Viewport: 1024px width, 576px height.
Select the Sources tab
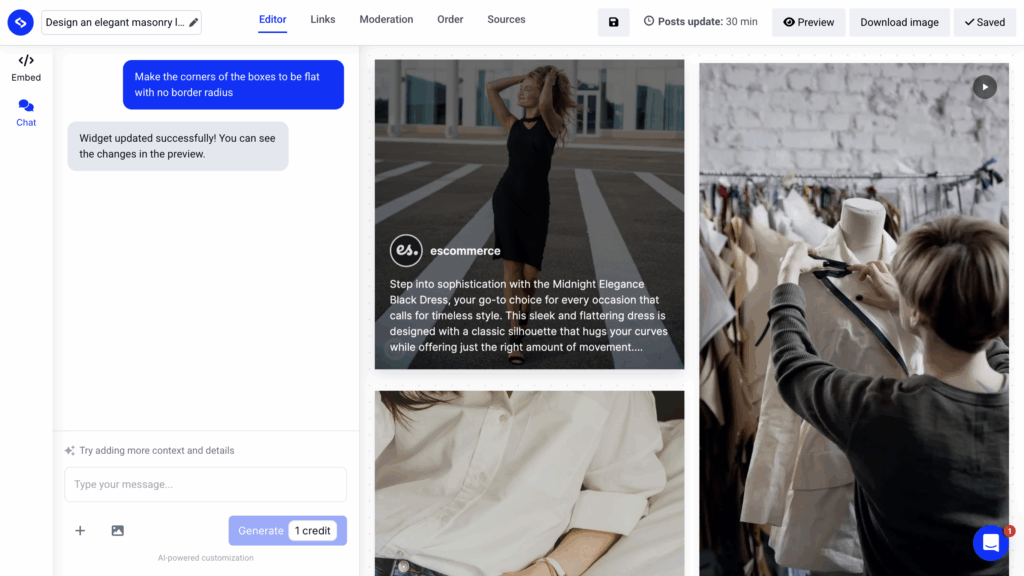506,20
